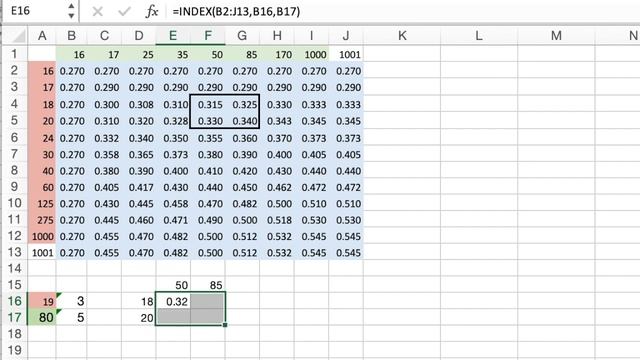
Task: Click the Name Box stepper up arrow
Action: [71, 6]
